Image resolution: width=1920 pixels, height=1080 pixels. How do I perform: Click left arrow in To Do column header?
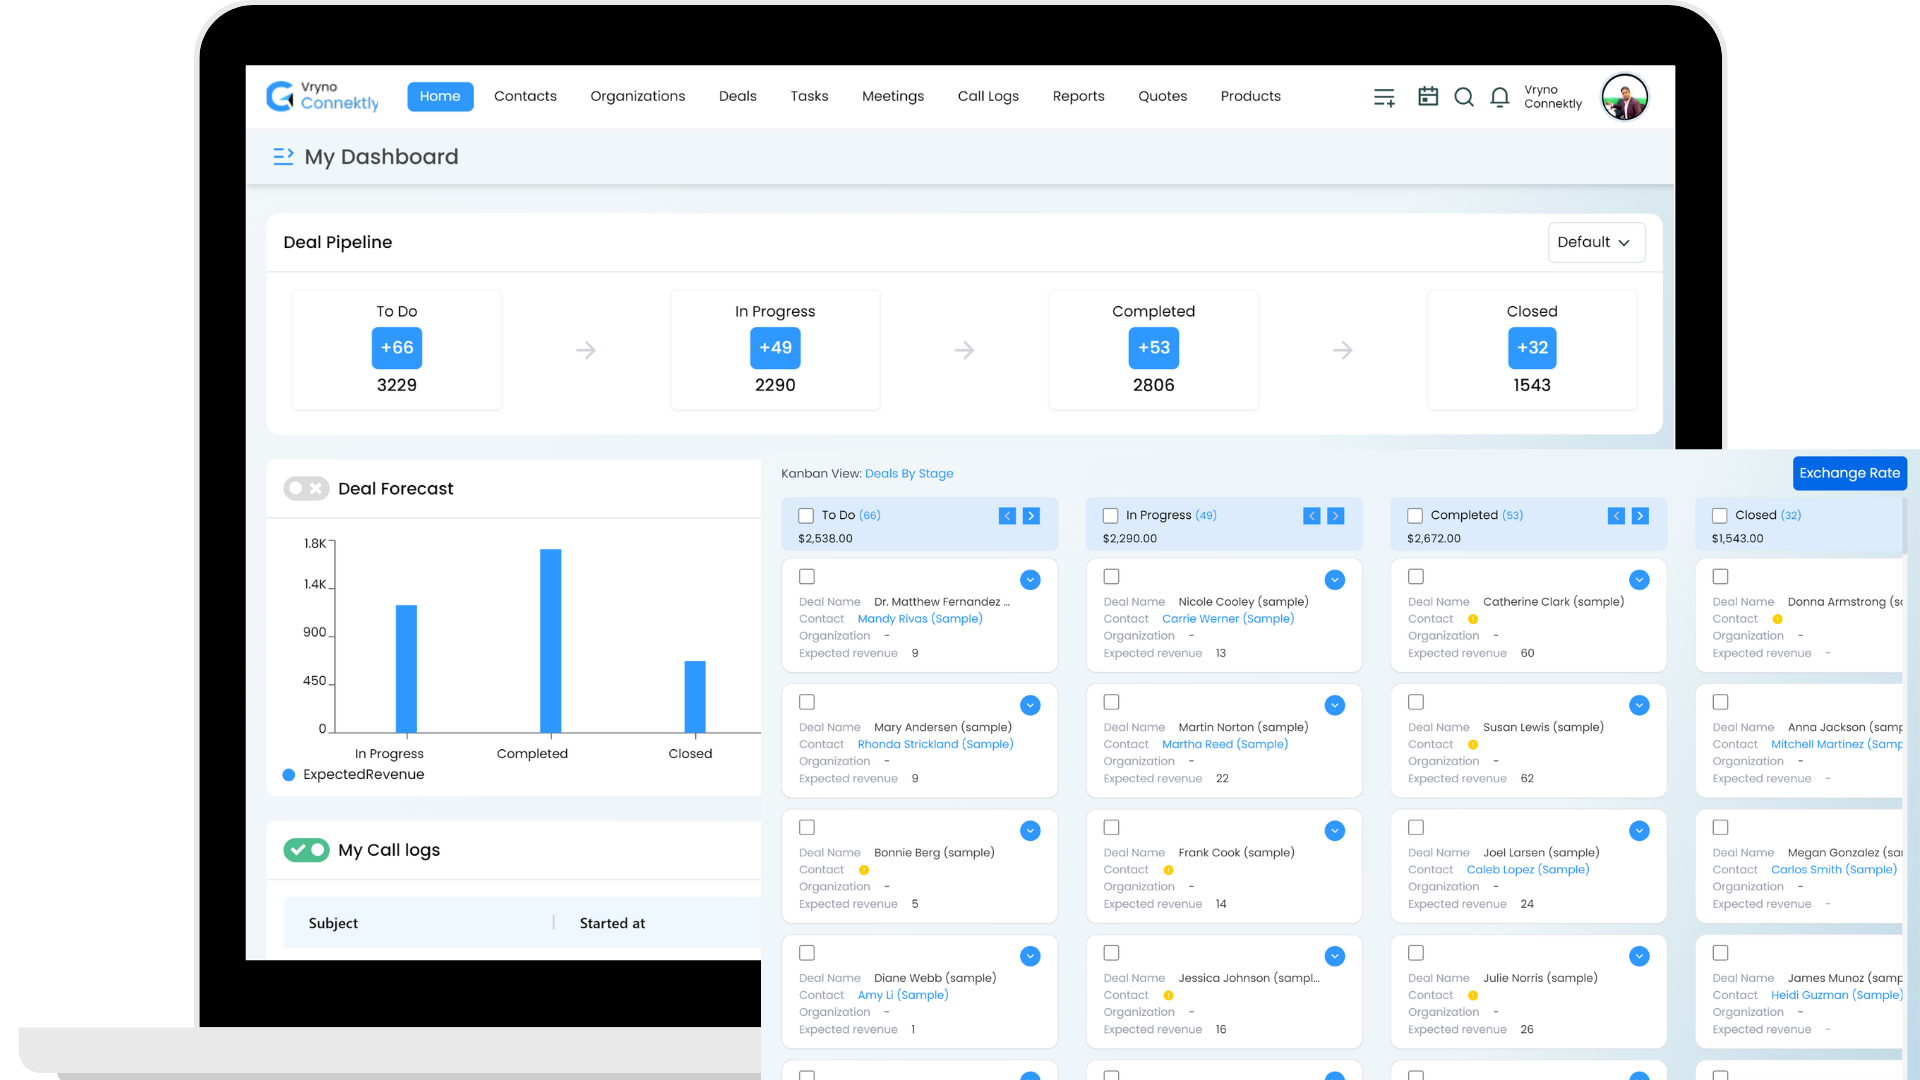[x=1007, y=516]
